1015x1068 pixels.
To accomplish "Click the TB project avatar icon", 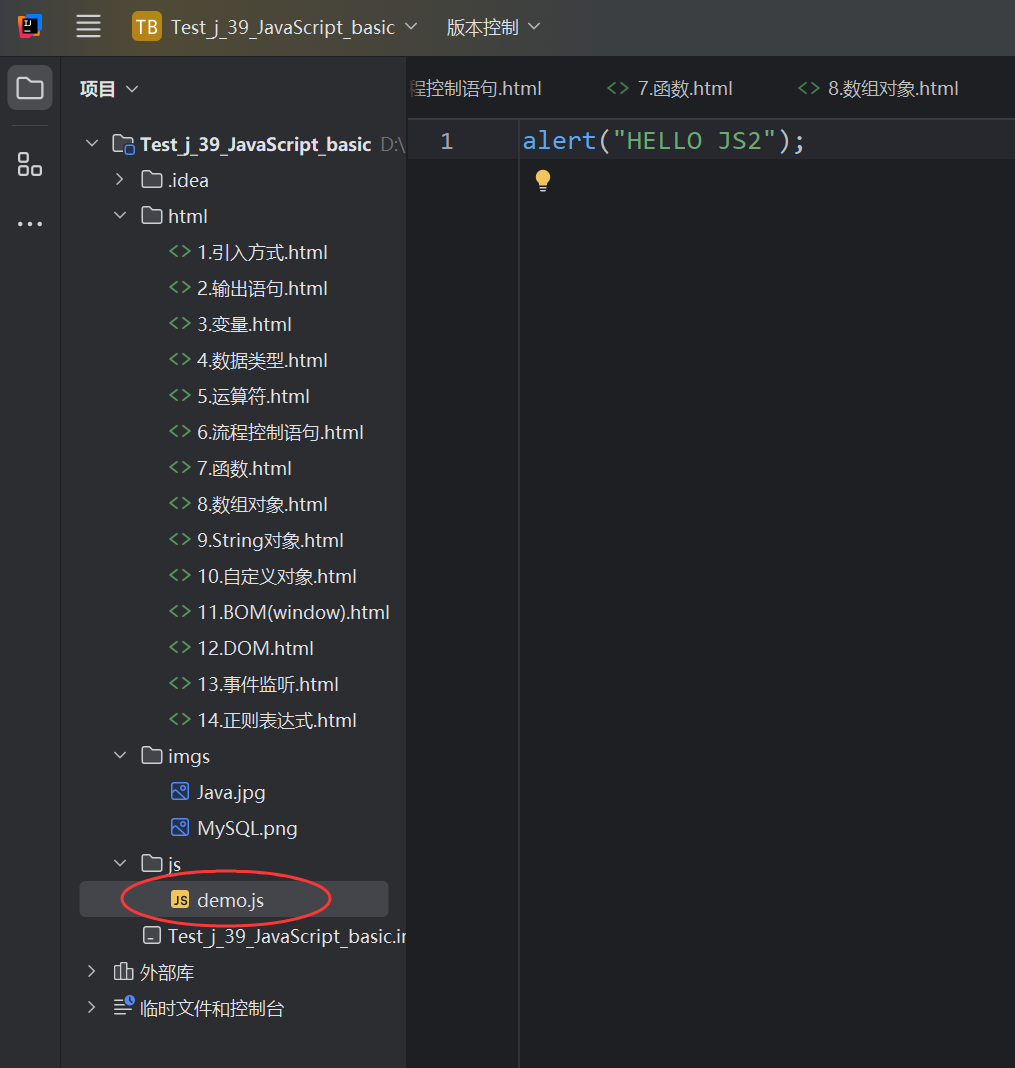I will tap(146, 27).
